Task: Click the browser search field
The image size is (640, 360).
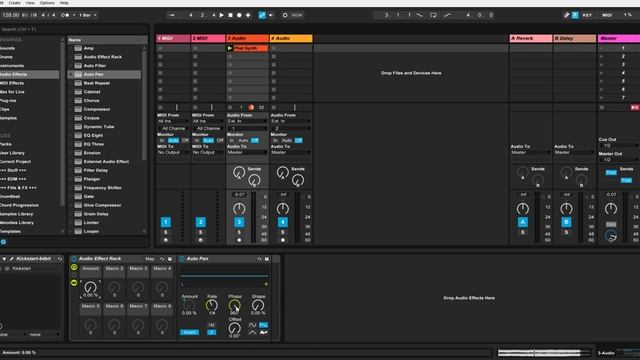Action: click(73, 29)
